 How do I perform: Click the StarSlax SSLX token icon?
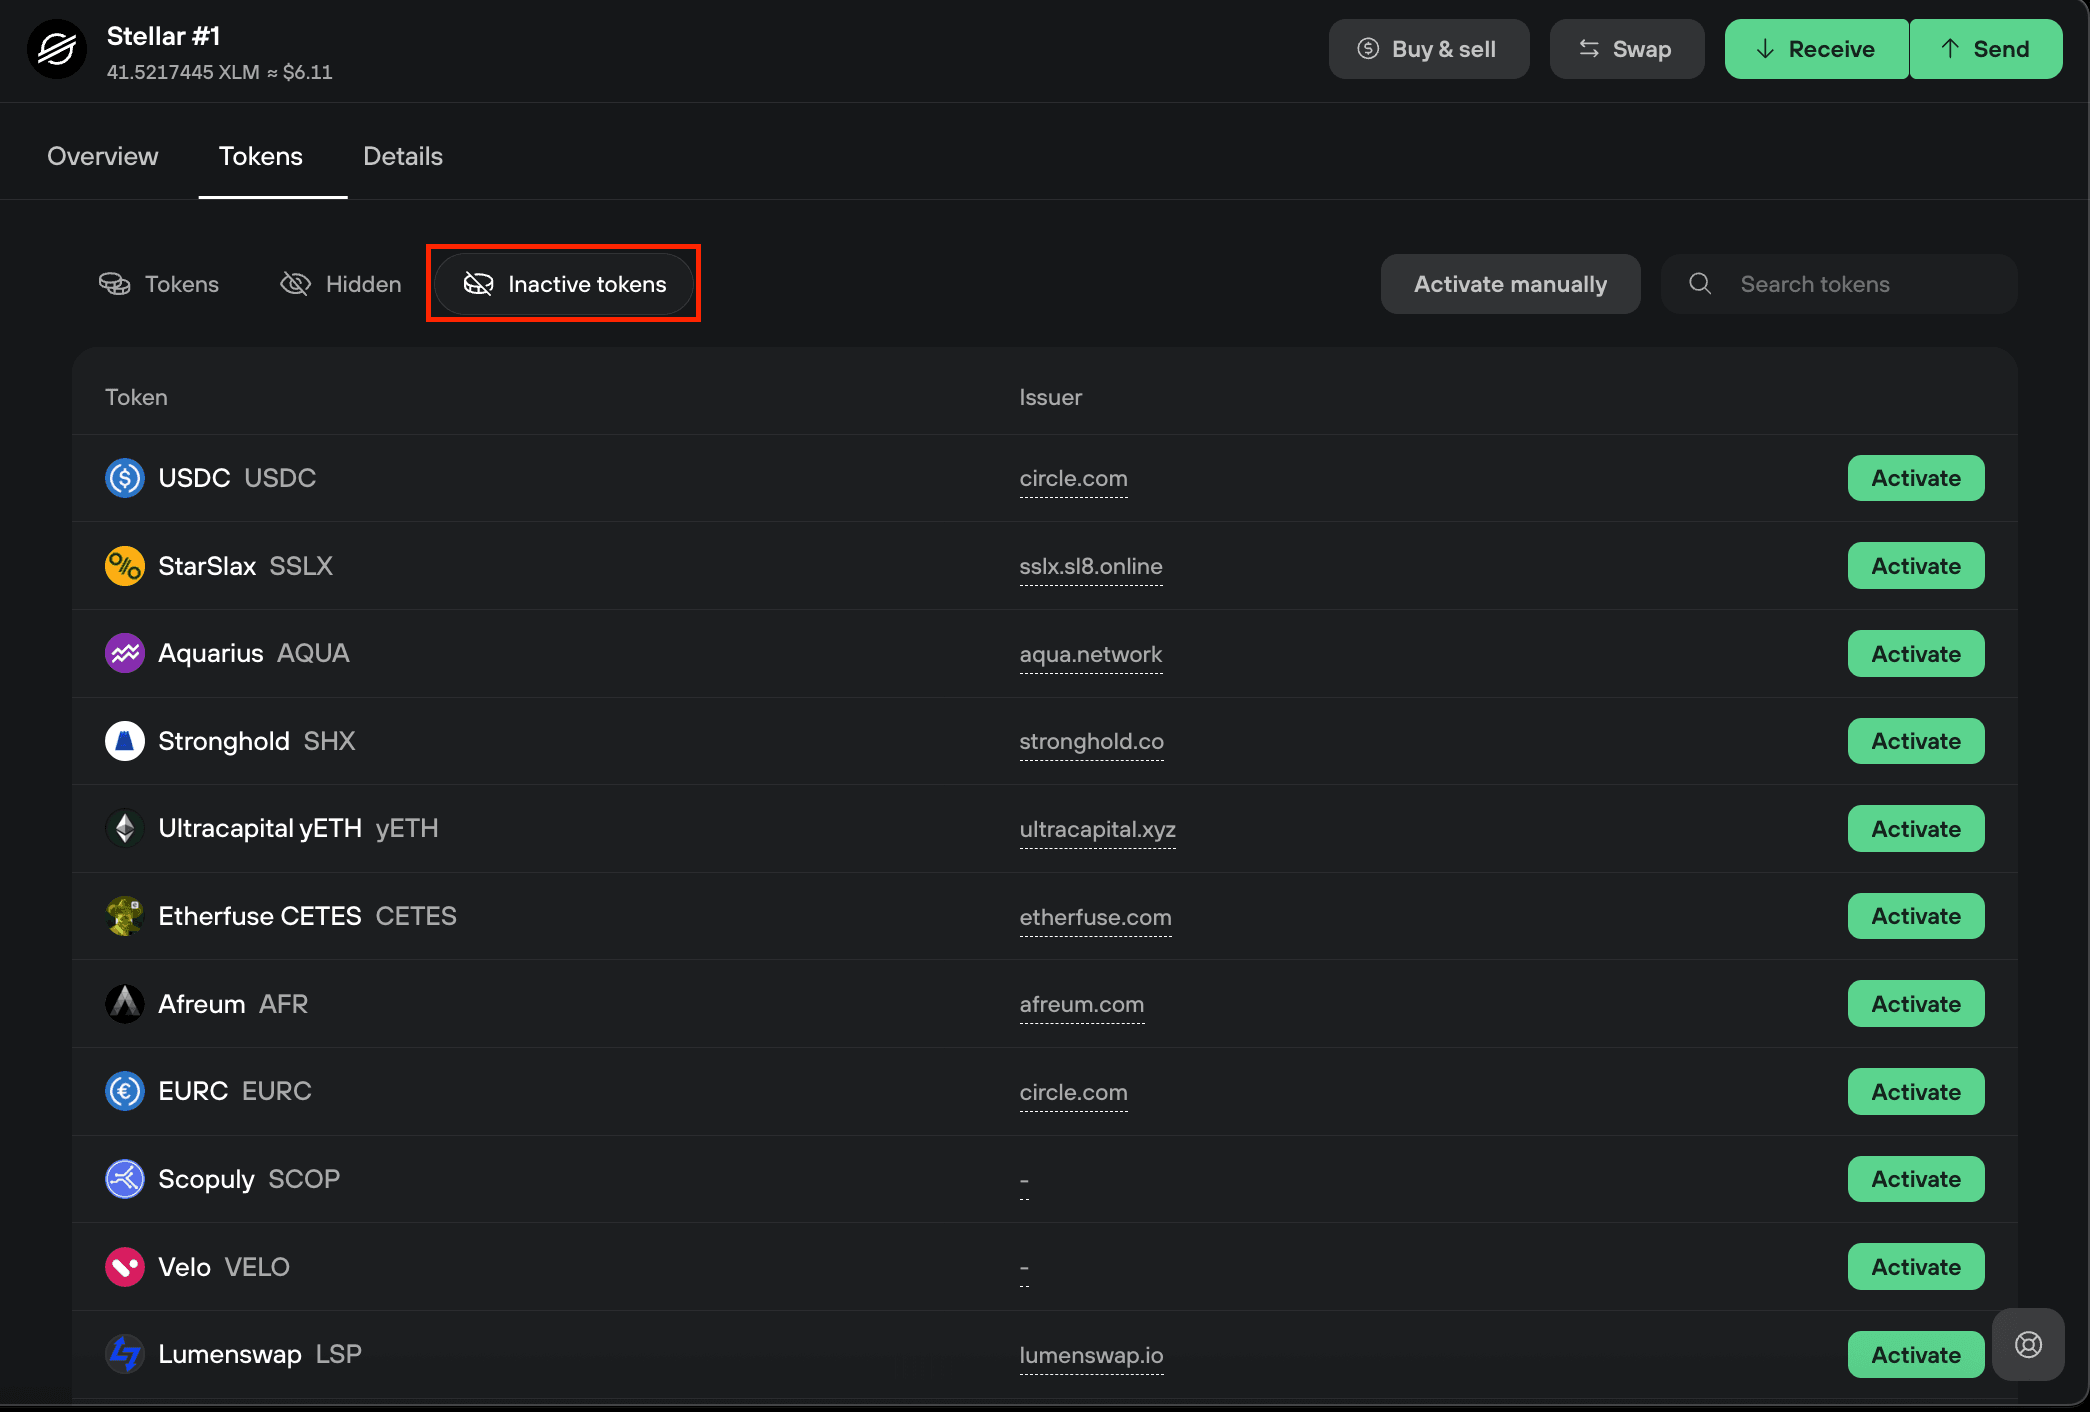click(x=125, y=566)
